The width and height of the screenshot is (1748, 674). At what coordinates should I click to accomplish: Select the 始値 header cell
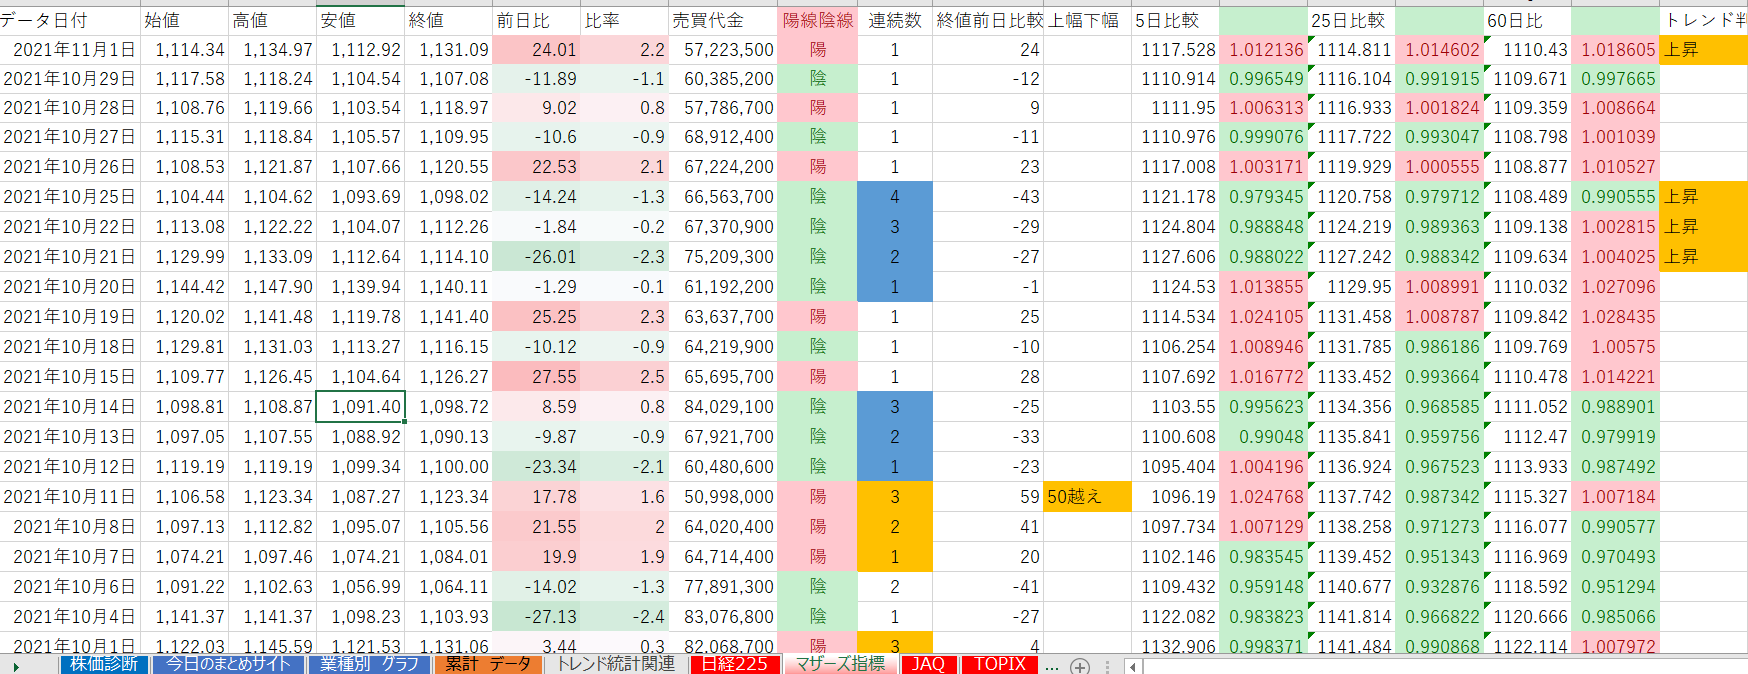click(184, 20)
